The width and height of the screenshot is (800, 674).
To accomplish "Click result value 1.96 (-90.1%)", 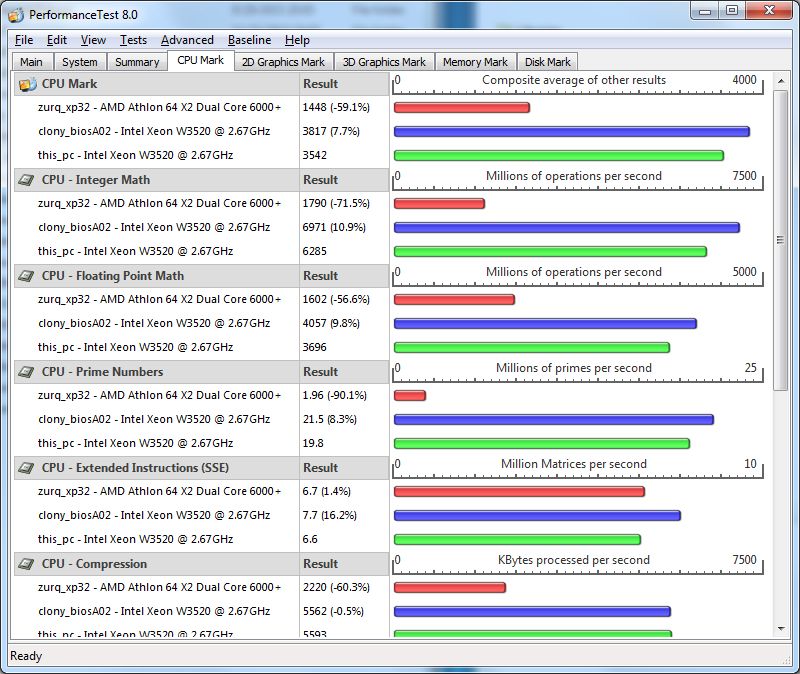I will (335, 395).
